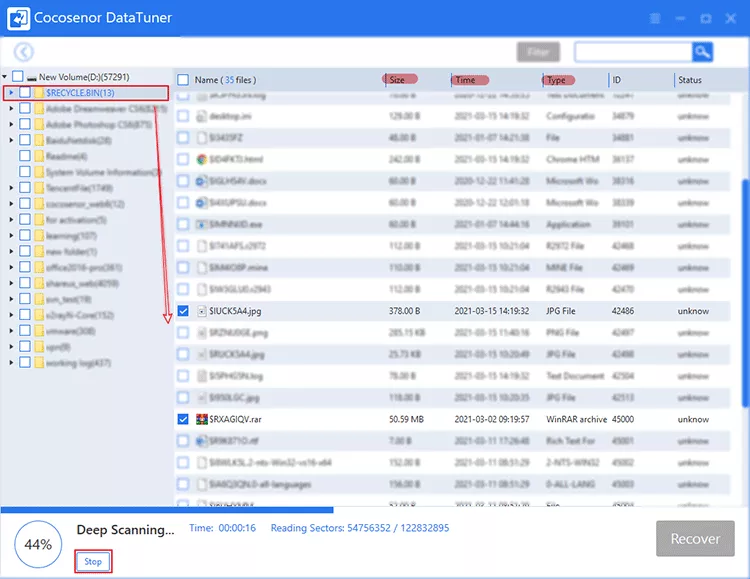Screen dimensions: 750x579
Task: Click the 44% circular progress indicator
Action: click(x=38, y=545)
